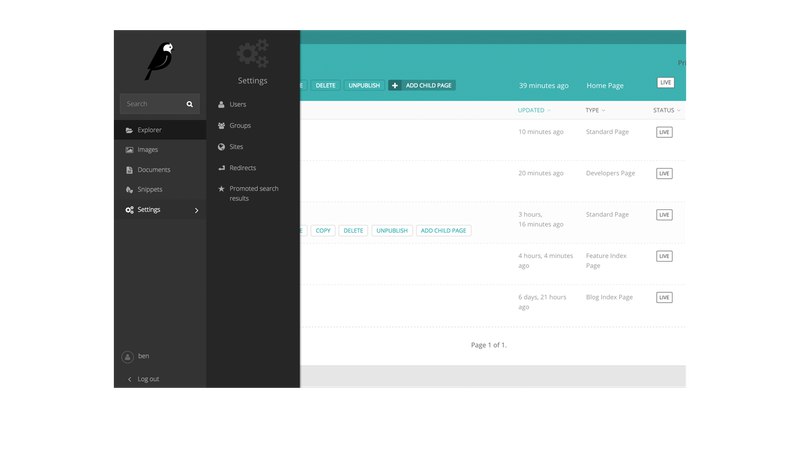Click the 'Blog Index Page' type cell

click(x=609, y=297)
